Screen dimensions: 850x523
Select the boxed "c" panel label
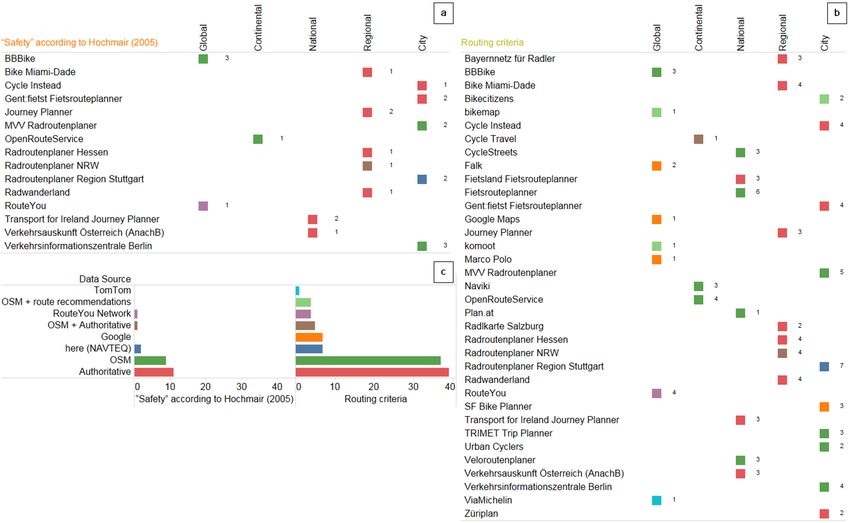tap(443, 272)
